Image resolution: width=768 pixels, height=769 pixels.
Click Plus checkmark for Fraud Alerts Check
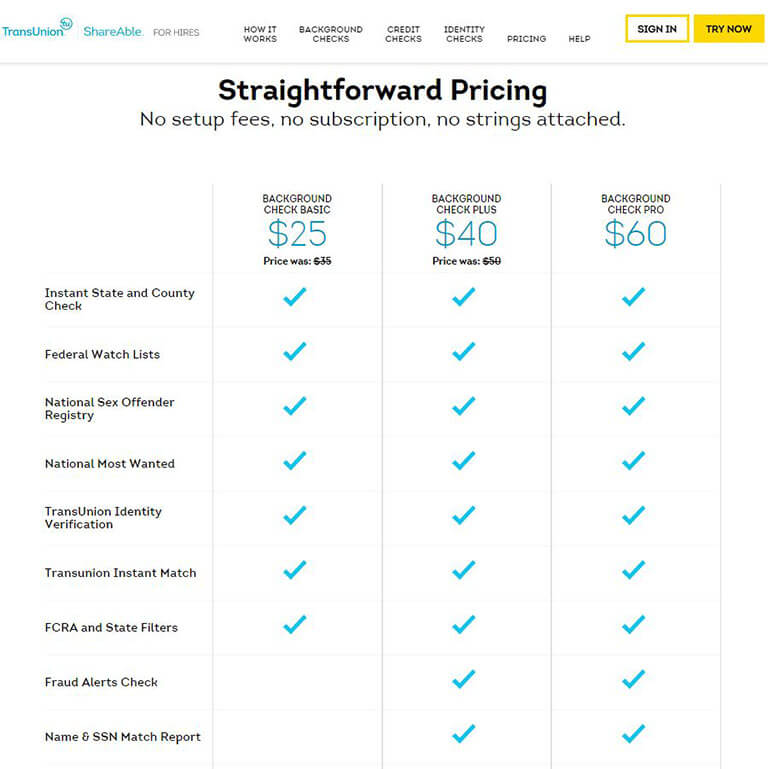[x=463, y=679]
